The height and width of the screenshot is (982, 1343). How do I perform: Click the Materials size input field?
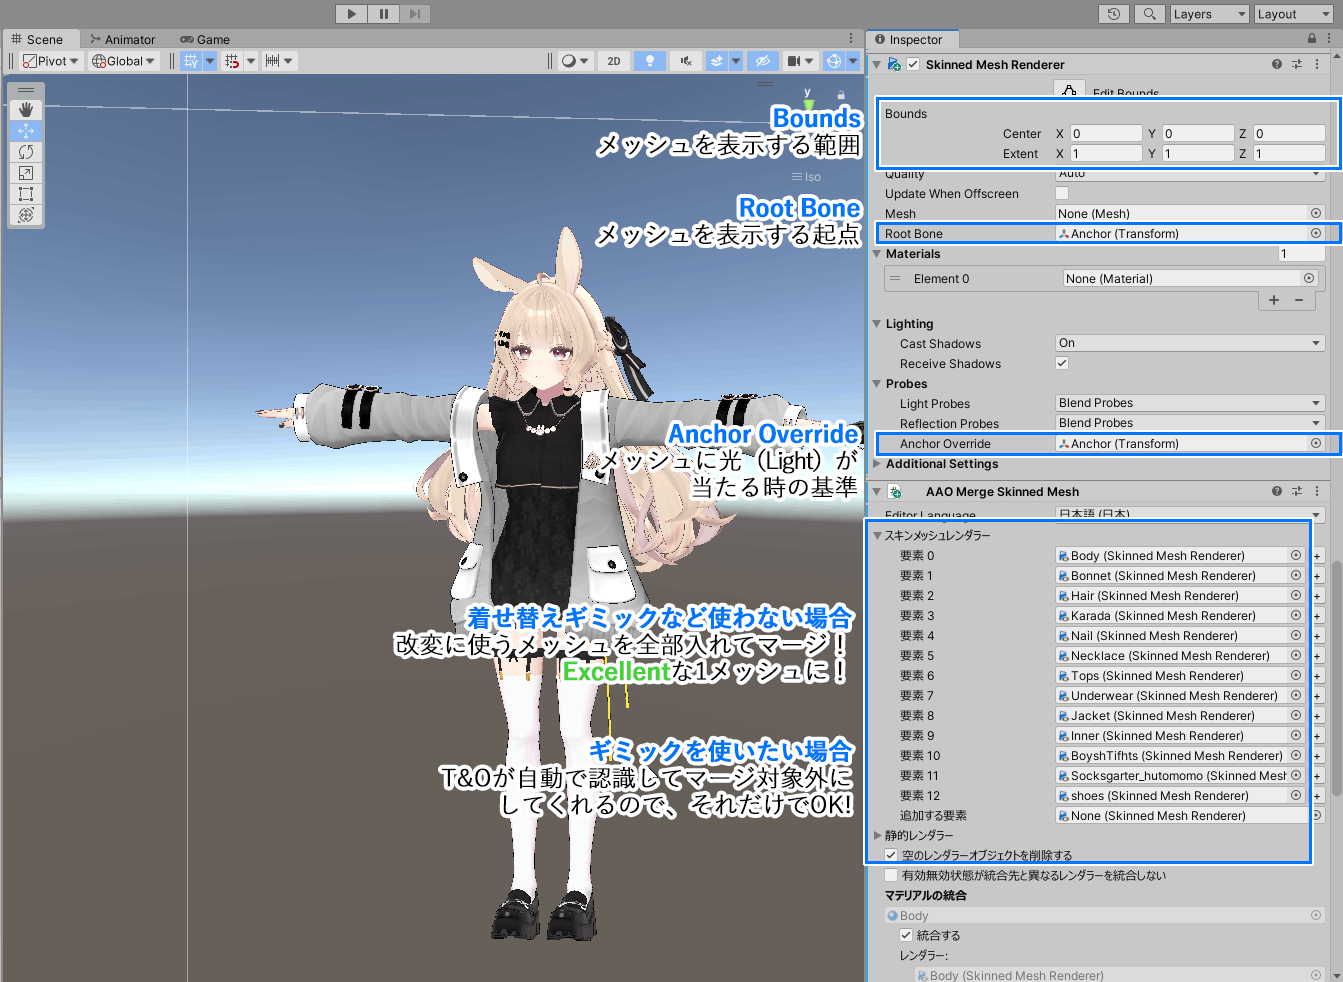point(1301,254)
